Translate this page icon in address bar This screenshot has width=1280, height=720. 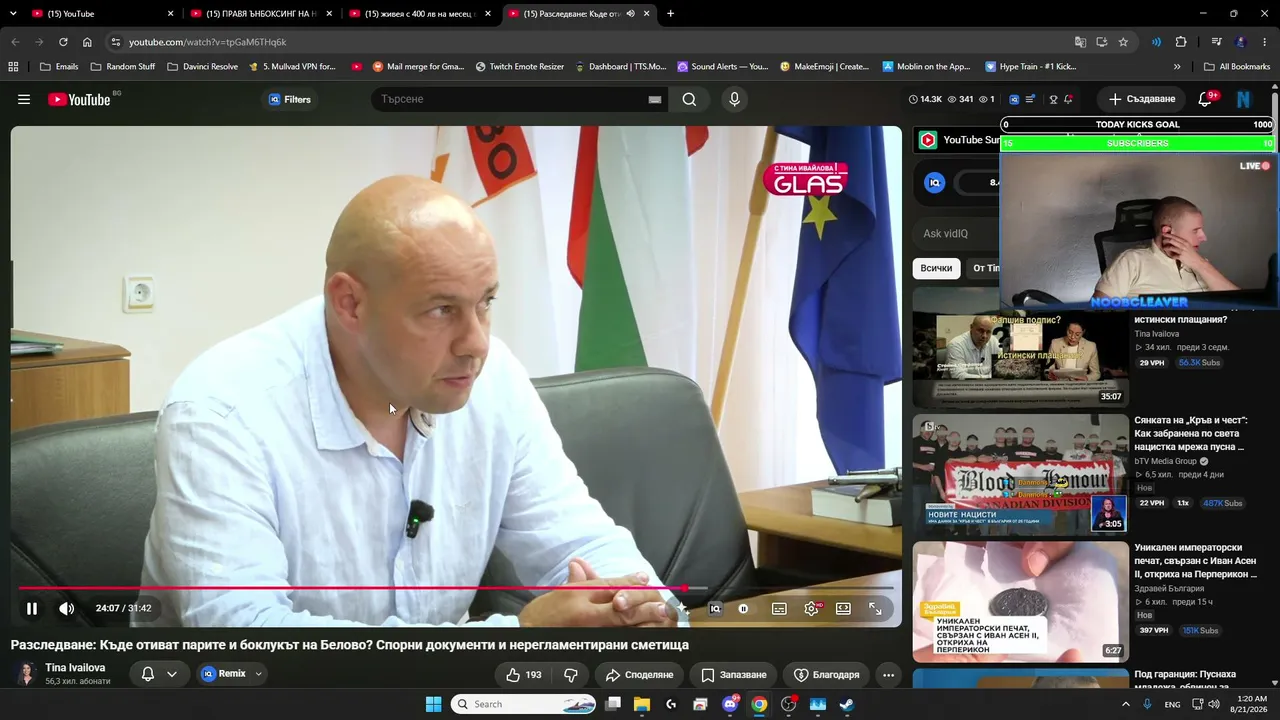[1080, 42]
